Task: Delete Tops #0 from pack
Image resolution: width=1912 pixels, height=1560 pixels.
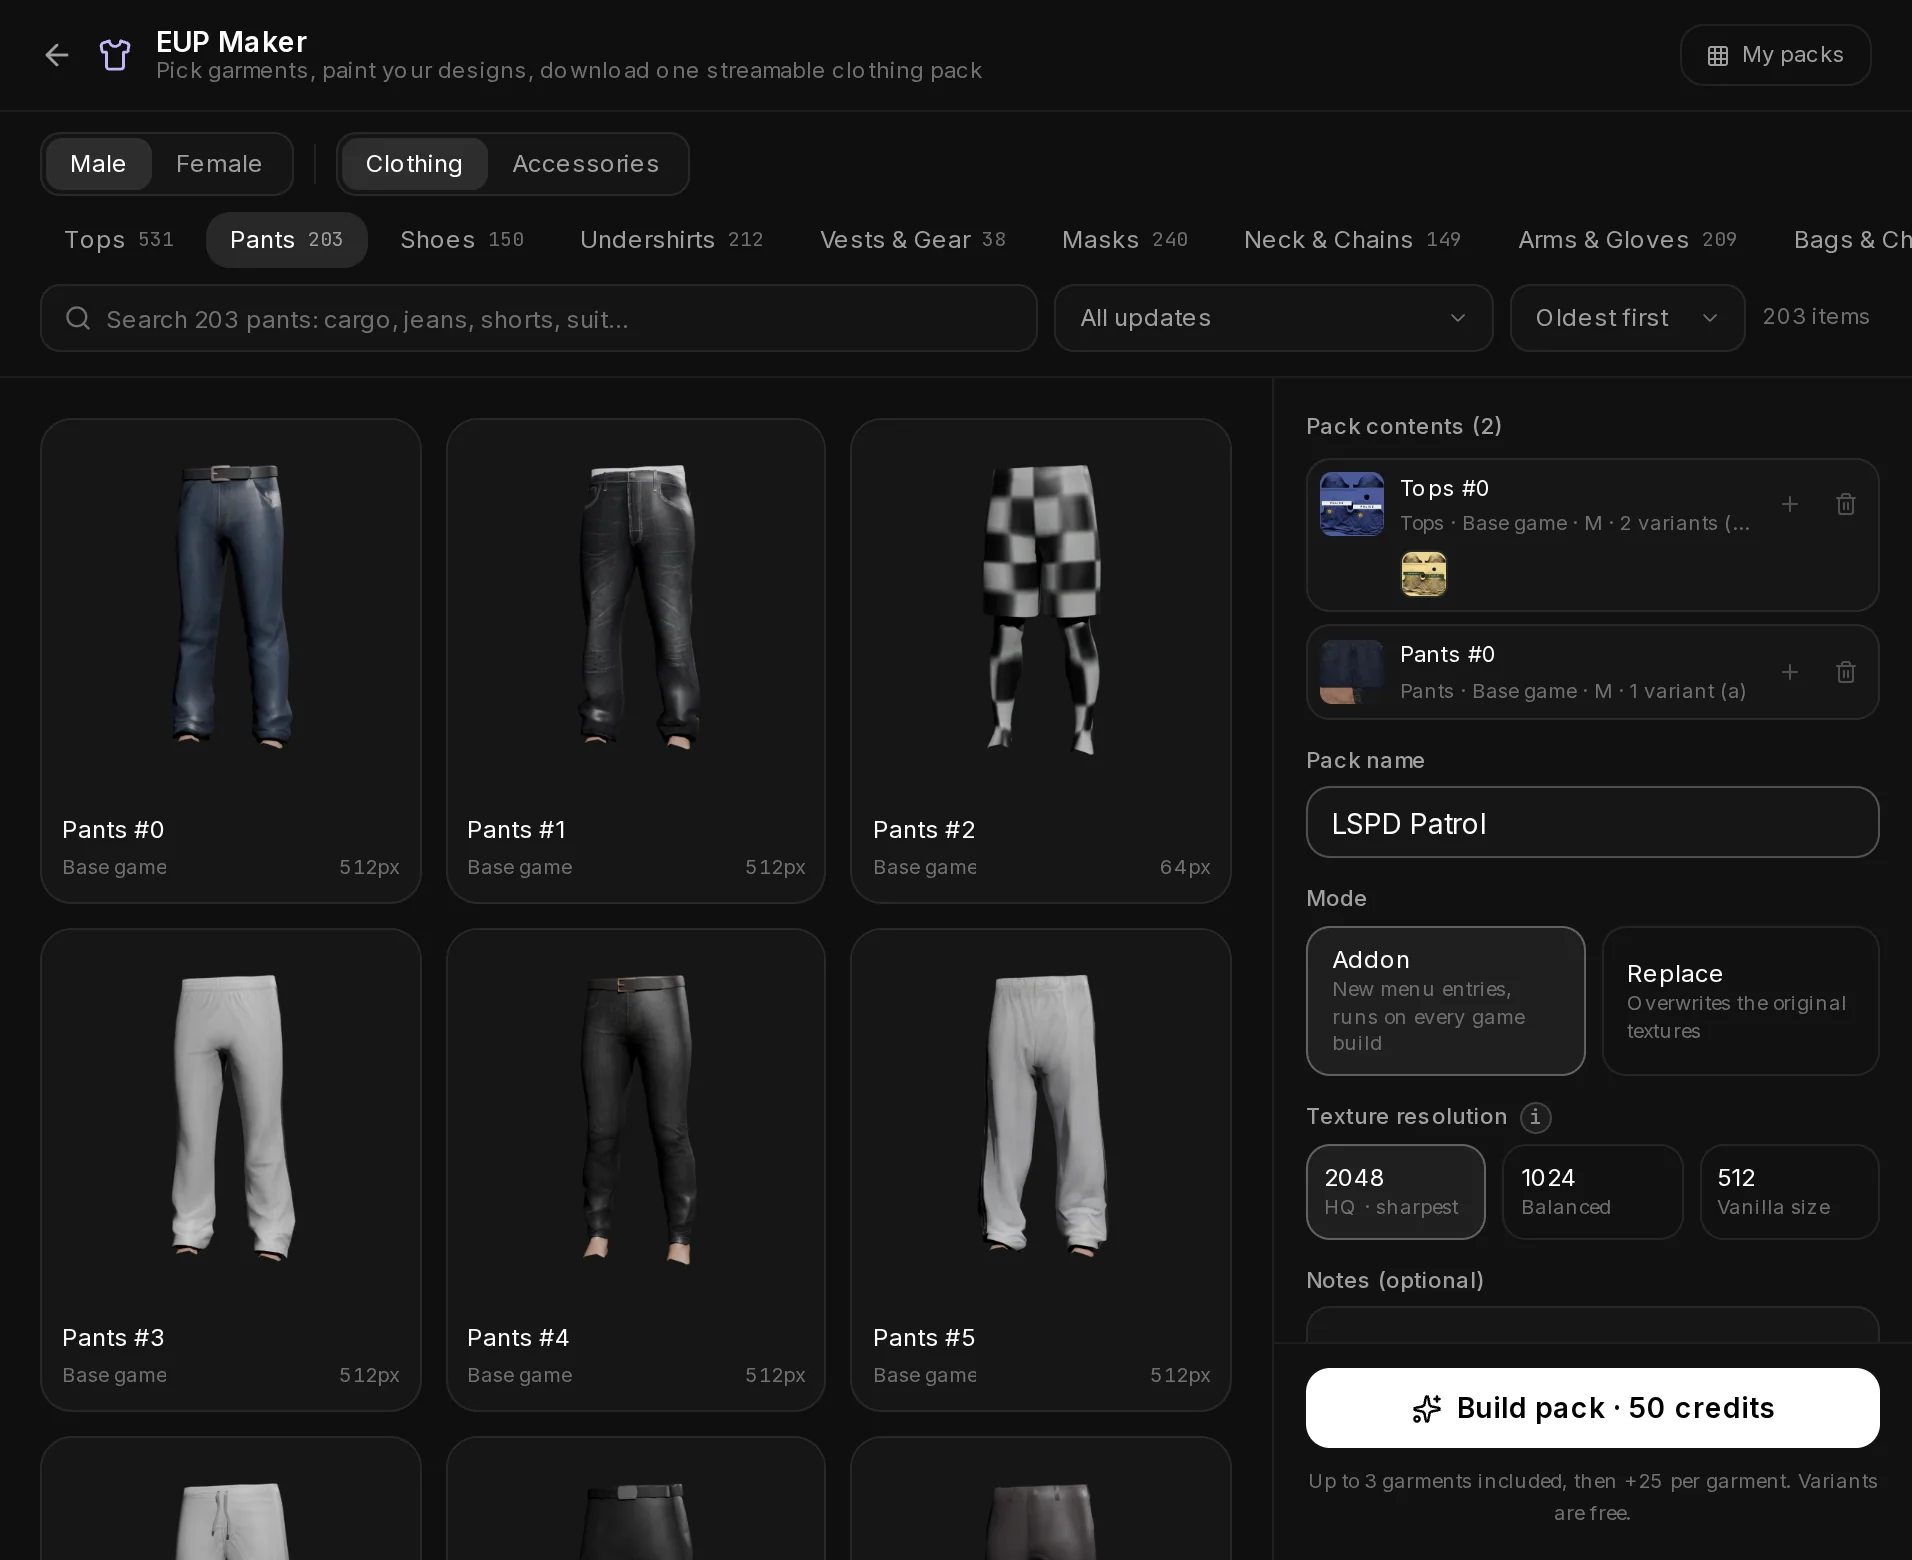Action: (x=1846, y=504)
